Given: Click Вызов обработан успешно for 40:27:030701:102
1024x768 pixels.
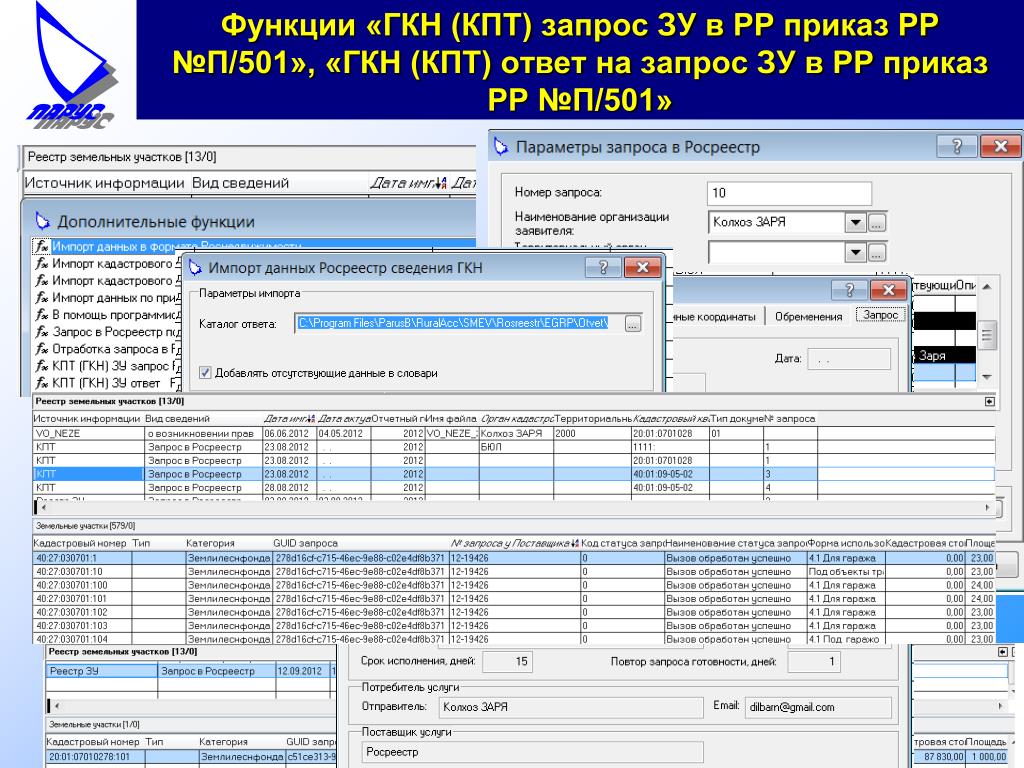Looking at the screenshot, I should pos(735,613).
